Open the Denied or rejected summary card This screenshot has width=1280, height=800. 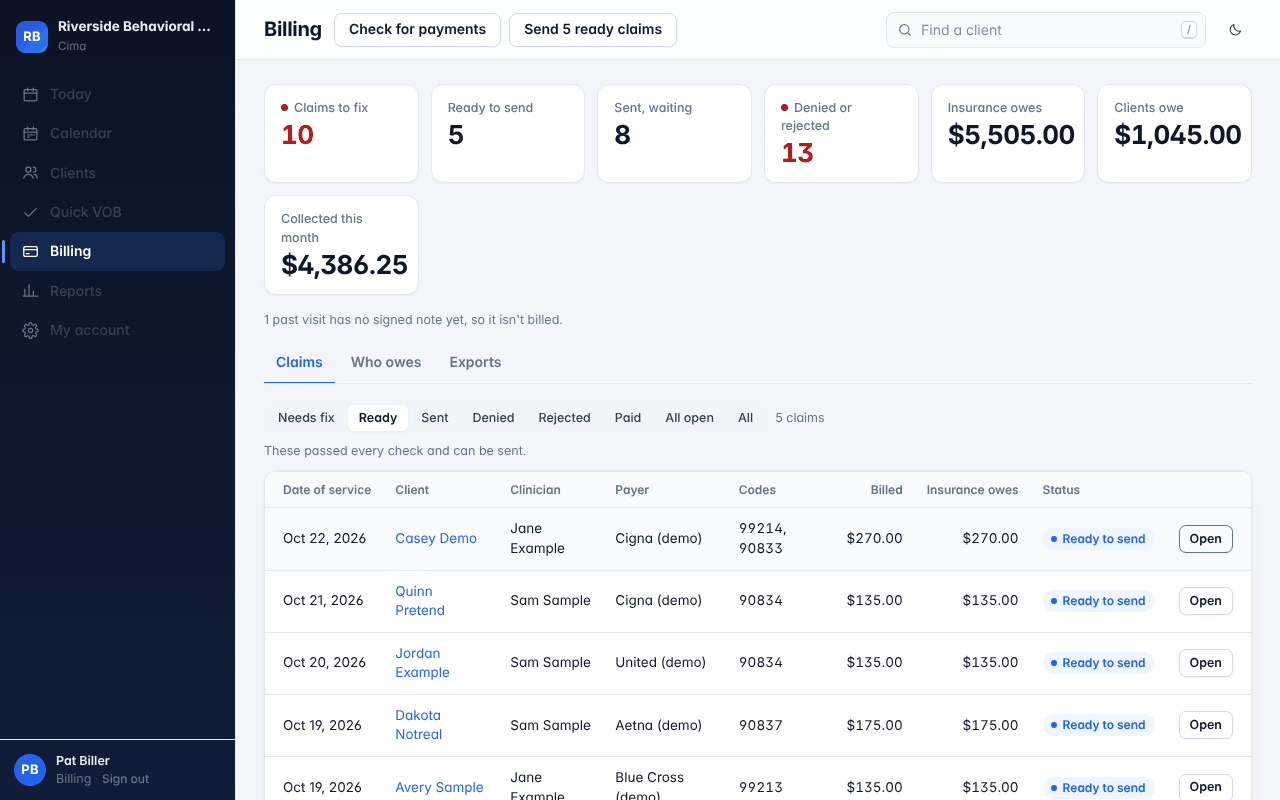tap(841, 134)
